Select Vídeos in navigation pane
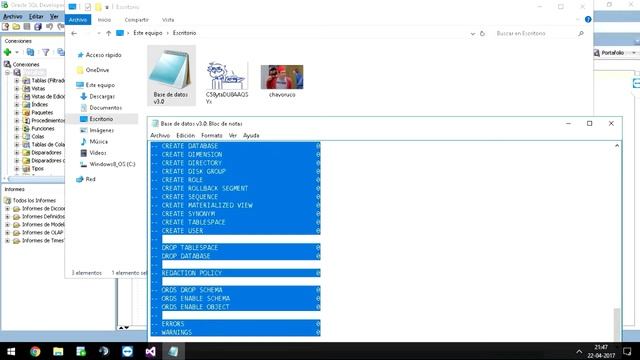This screenshot has height=360, width=640. tap(98, 153)
